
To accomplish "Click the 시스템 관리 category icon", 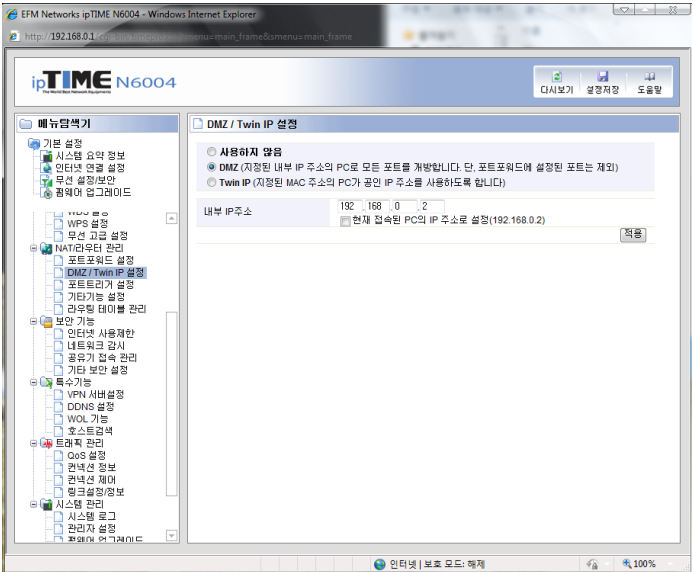I will click(46, 504).
